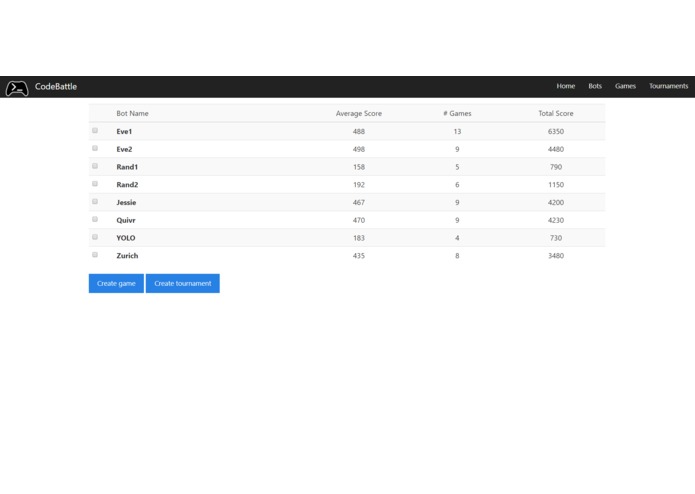This screenshot has height=494, width=695.
Task: Click the Rand2 bot name
Action: click(x=127, y=185)
